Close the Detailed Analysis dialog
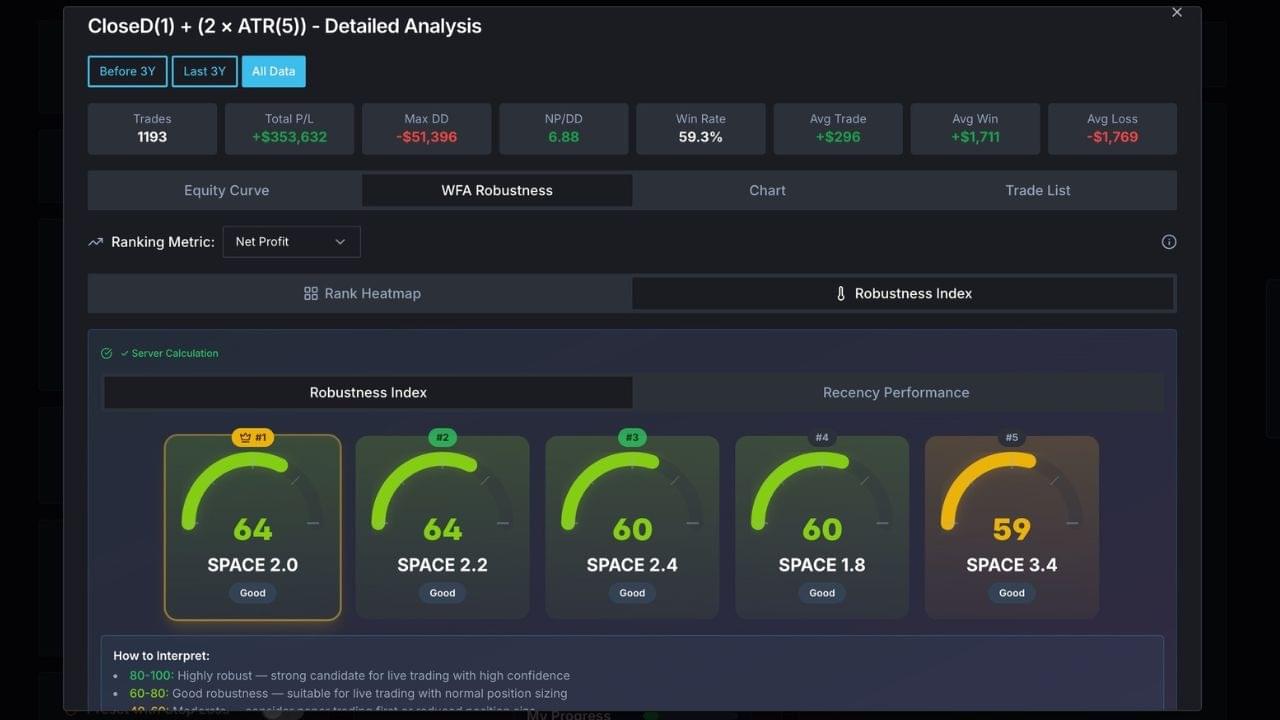This screenshot has width=1280, height=720. tap(1177, 13)
